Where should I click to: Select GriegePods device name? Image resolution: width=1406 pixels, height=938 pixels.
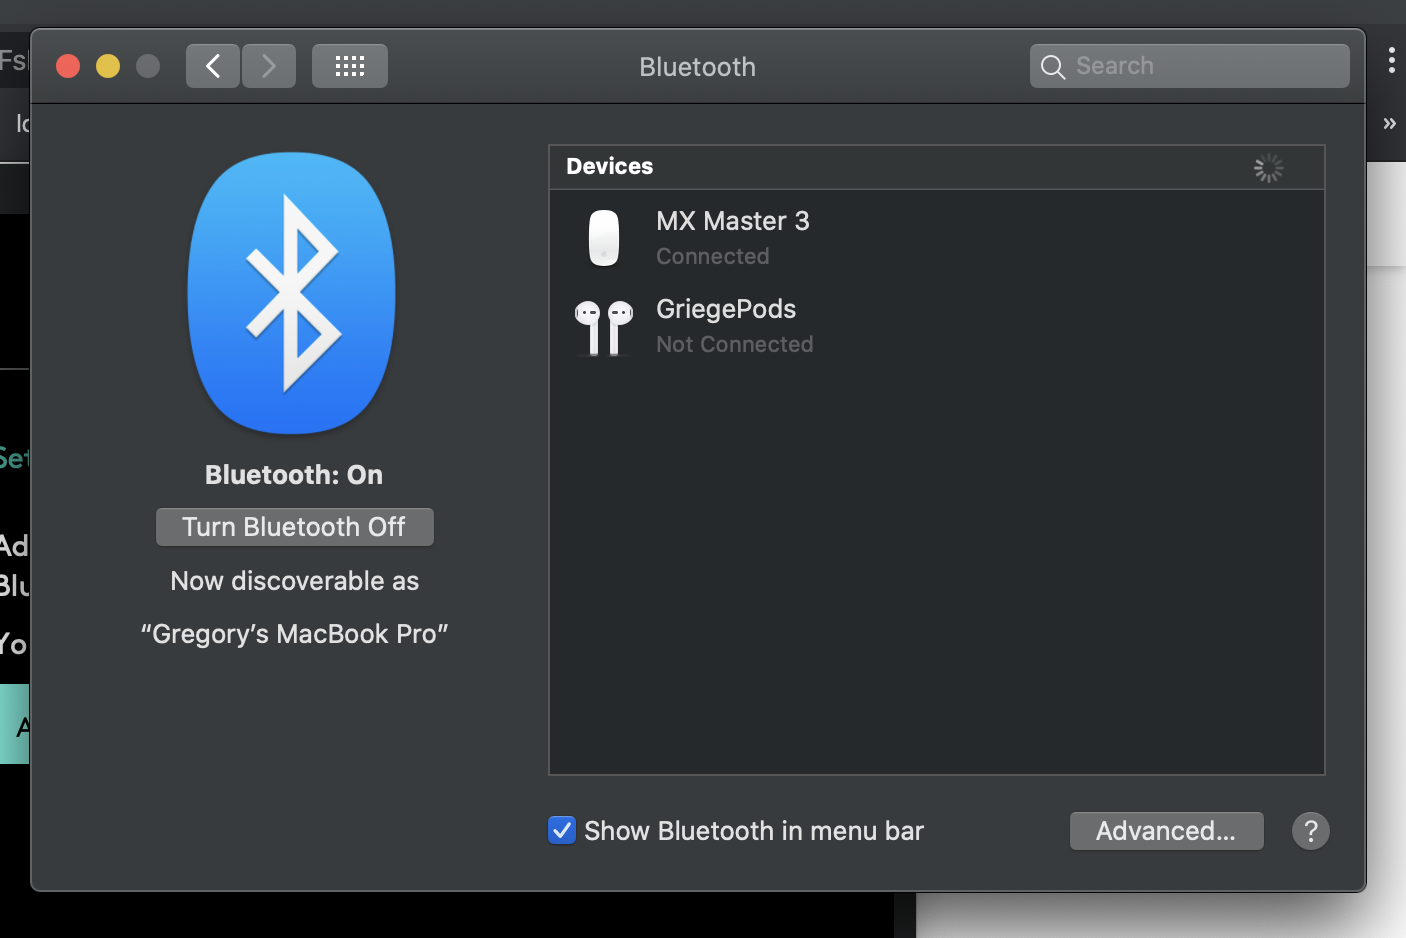(x=726, y=309)
